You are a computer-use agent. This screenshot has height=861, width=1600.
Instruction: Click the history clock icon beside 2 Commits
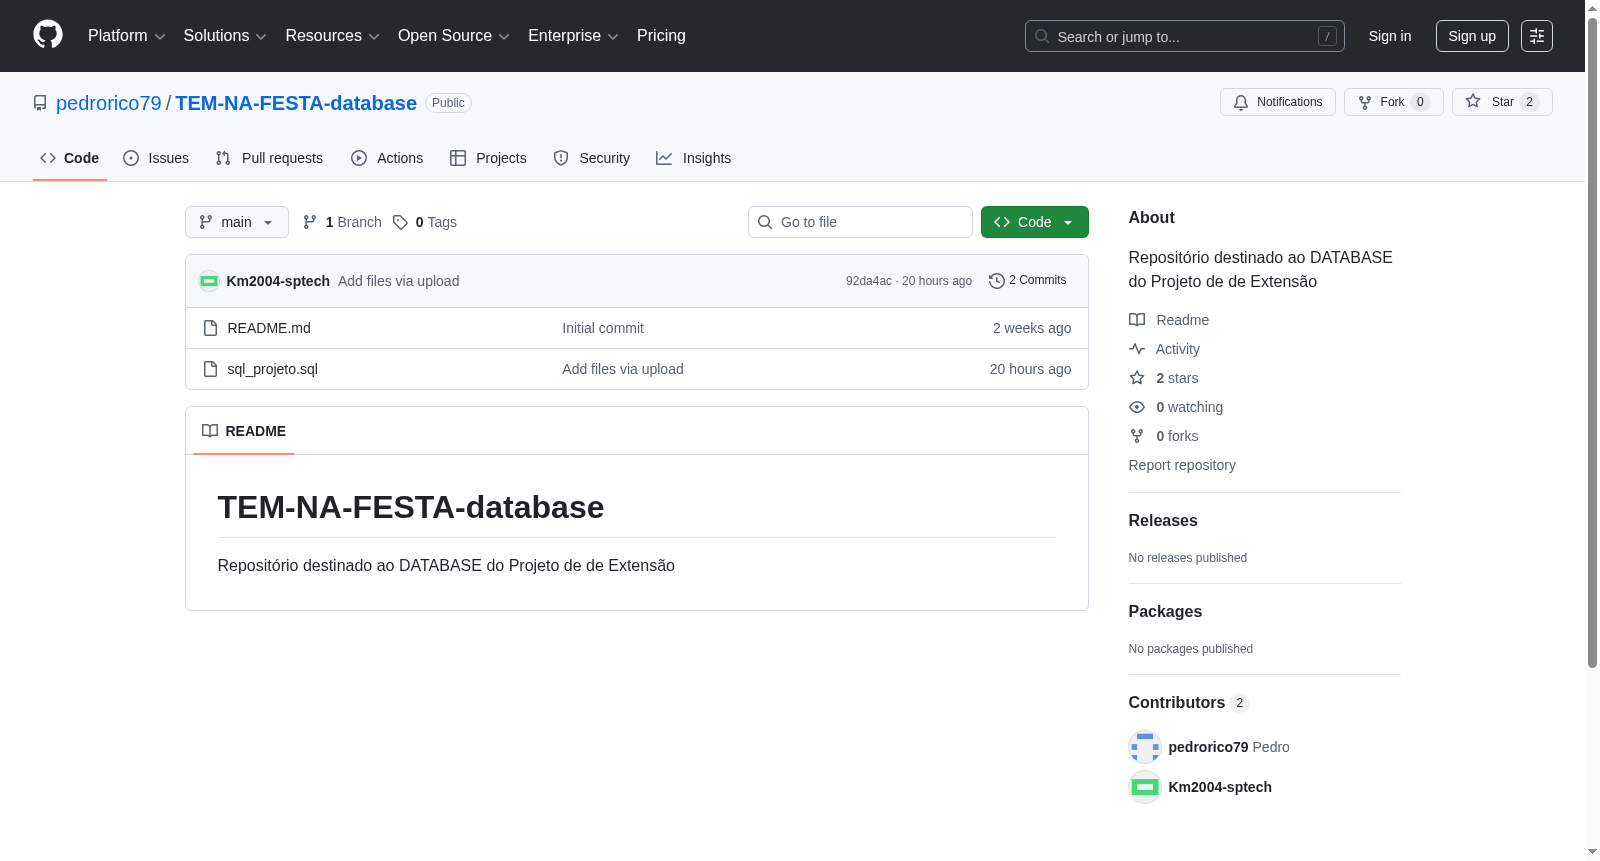pos(997,281)
